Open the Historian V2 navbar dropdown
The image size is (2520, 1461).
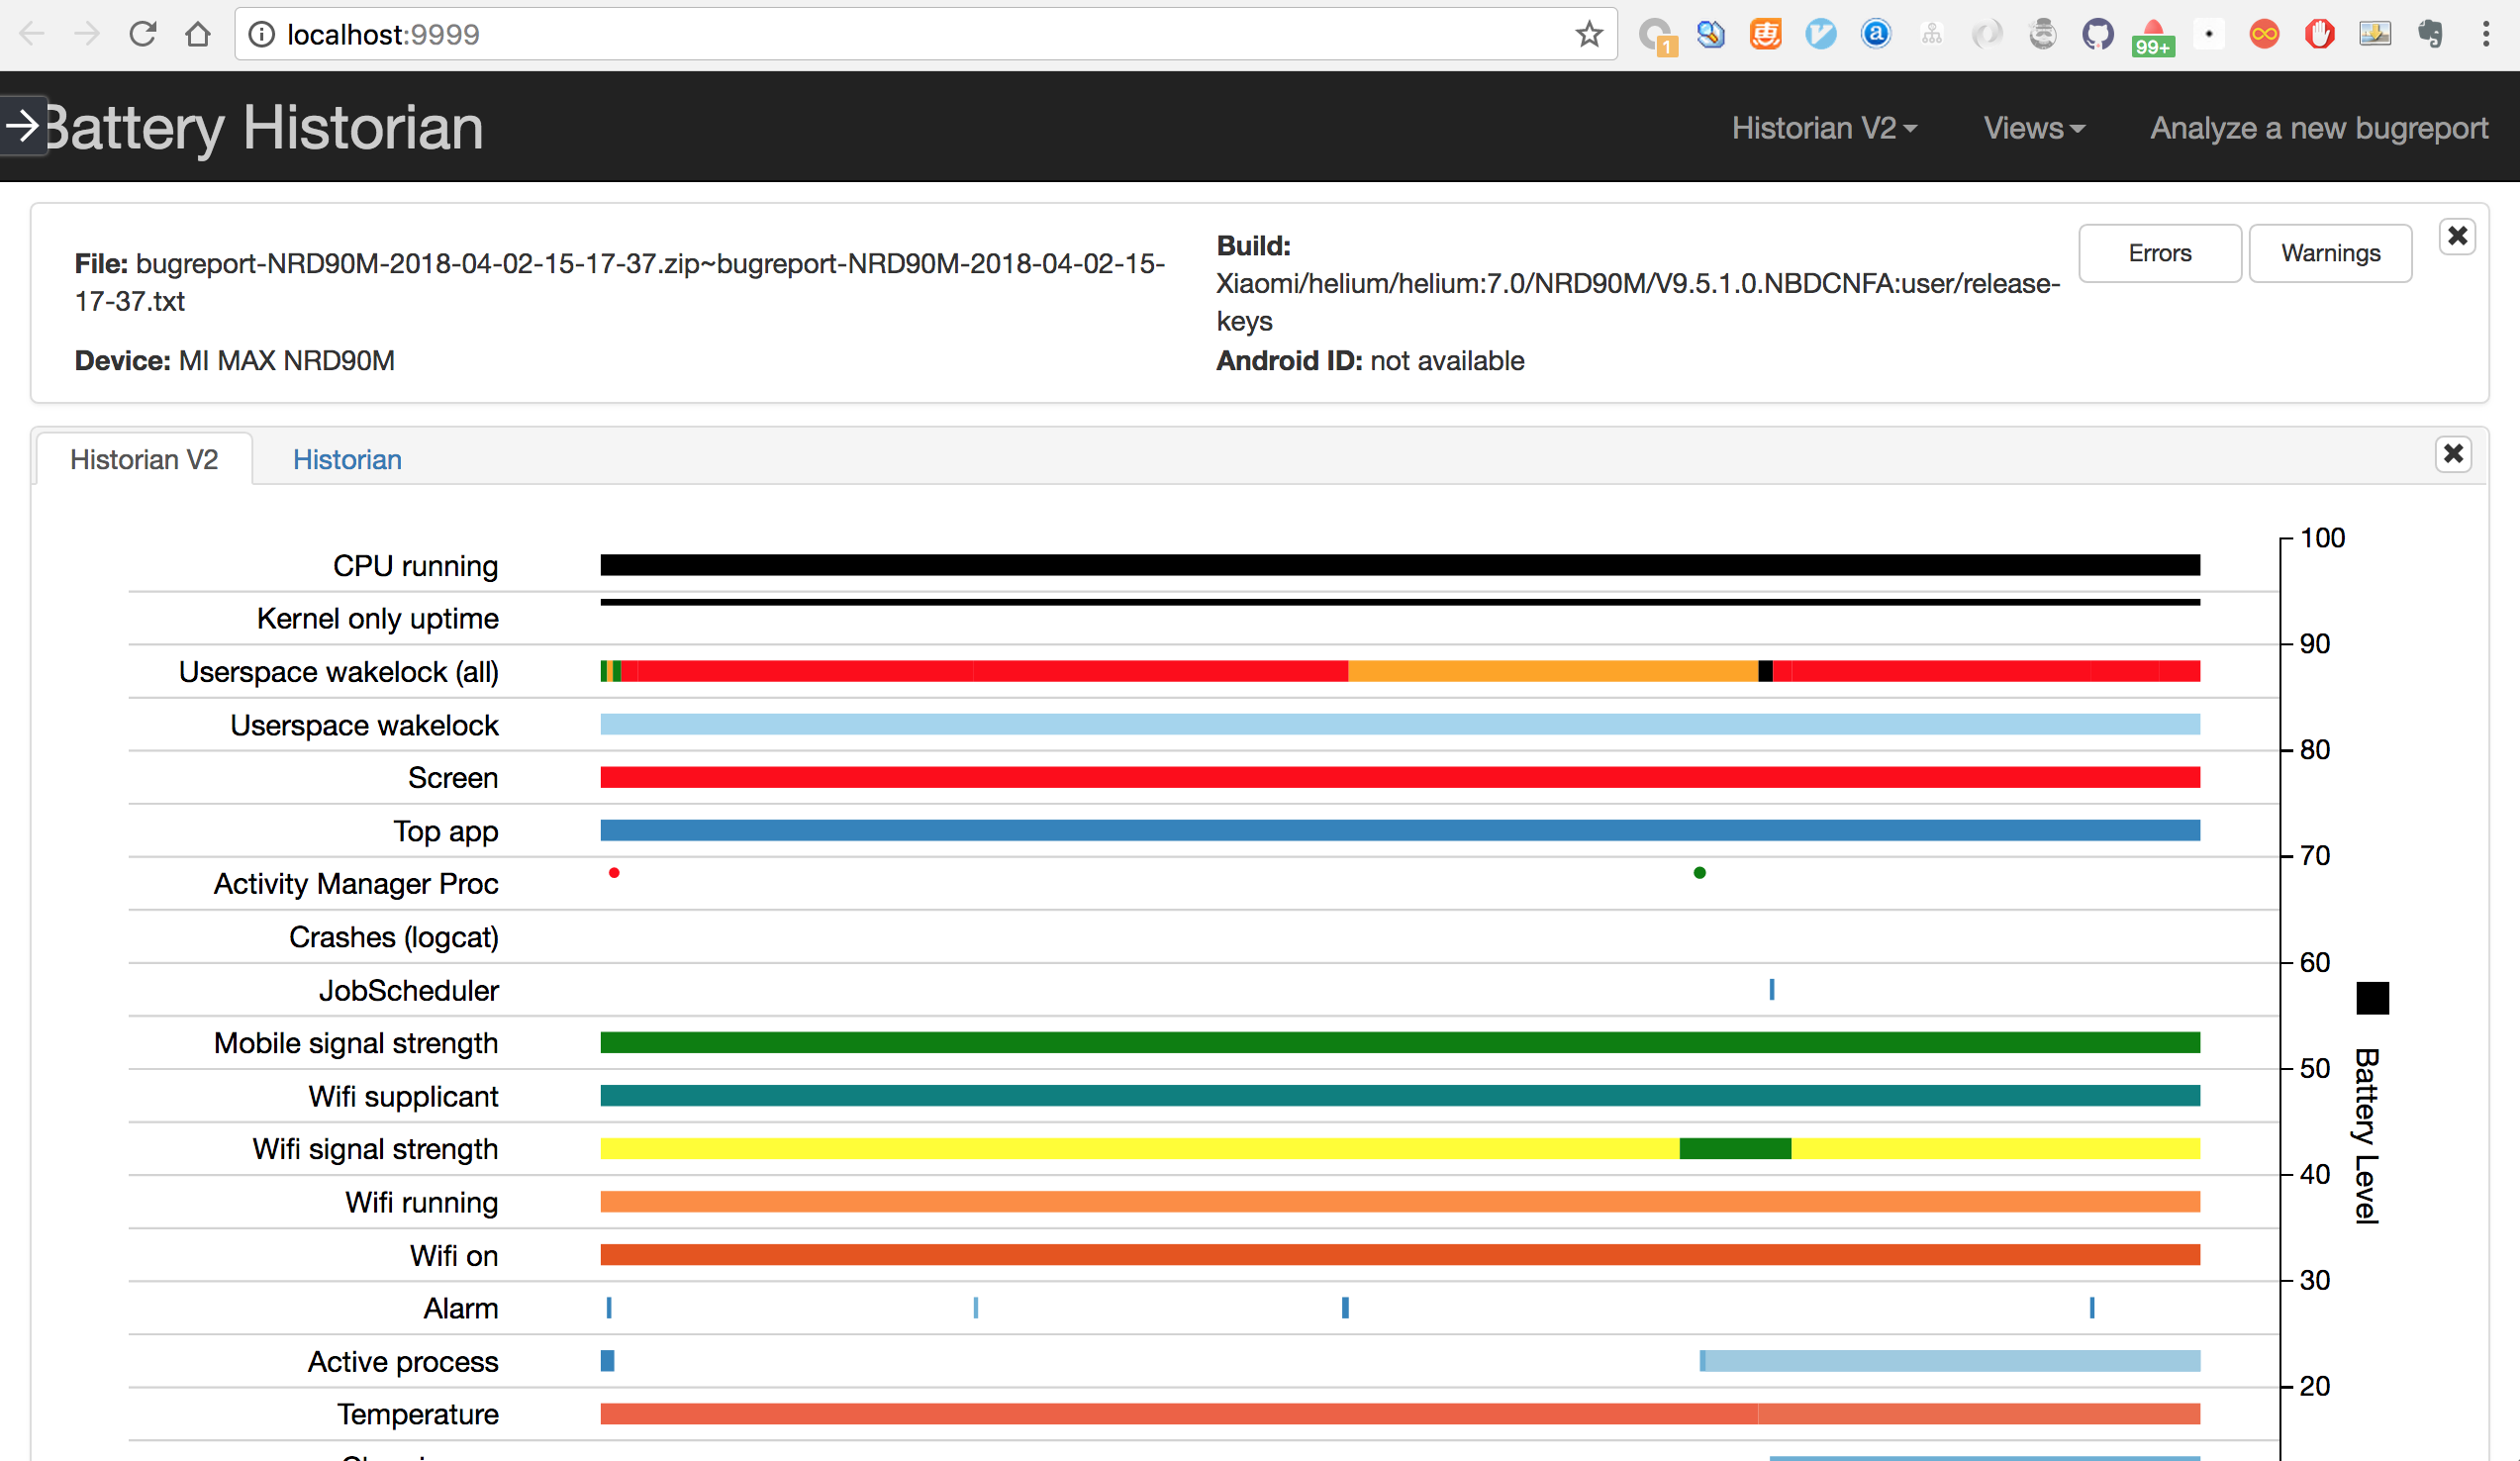click(1823, 128)
